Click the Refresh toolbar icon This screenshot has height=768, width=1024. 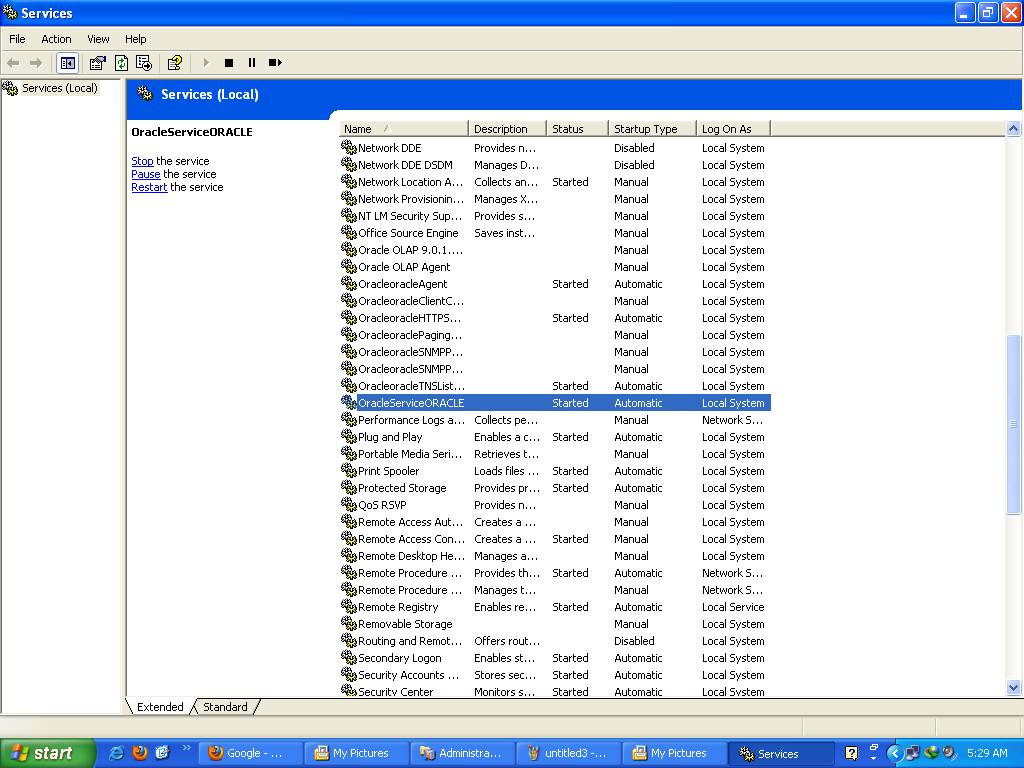[x=121, y=63]
